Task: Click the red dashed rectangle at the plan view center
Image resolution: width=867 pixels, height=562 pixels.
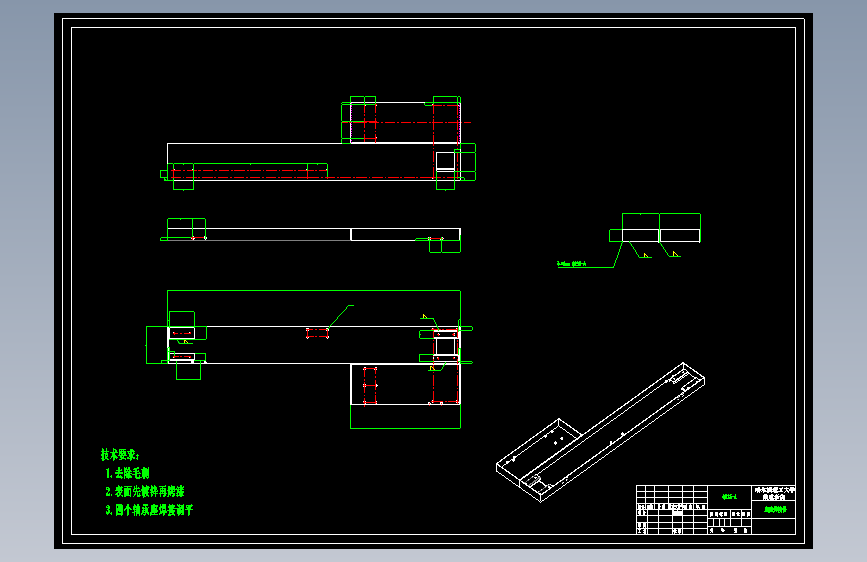Action: coord(317,333)
